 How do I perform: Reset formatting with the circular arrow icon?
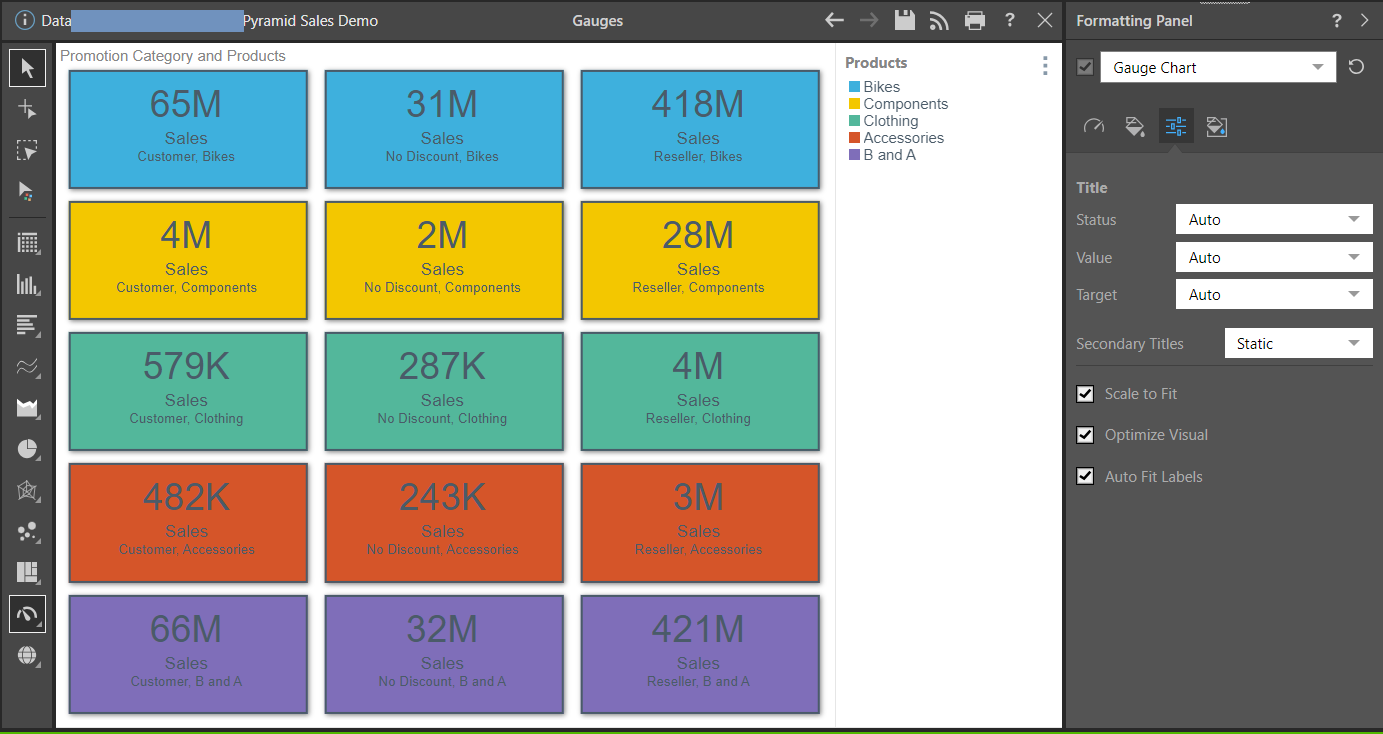point(1356,67)
